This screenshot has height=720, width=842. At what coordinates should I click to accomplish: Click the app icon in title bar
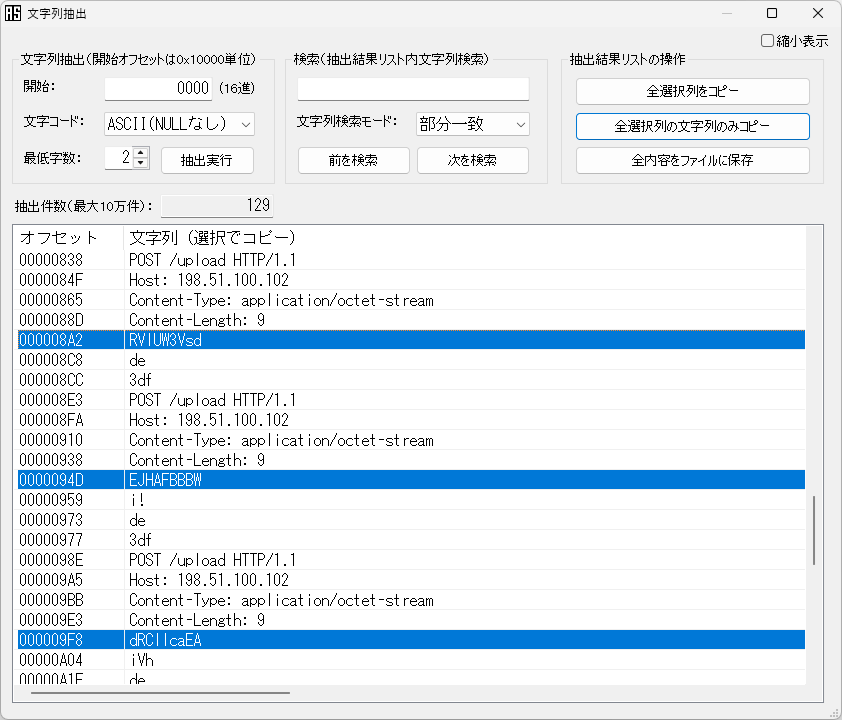(x=13, y=13)
